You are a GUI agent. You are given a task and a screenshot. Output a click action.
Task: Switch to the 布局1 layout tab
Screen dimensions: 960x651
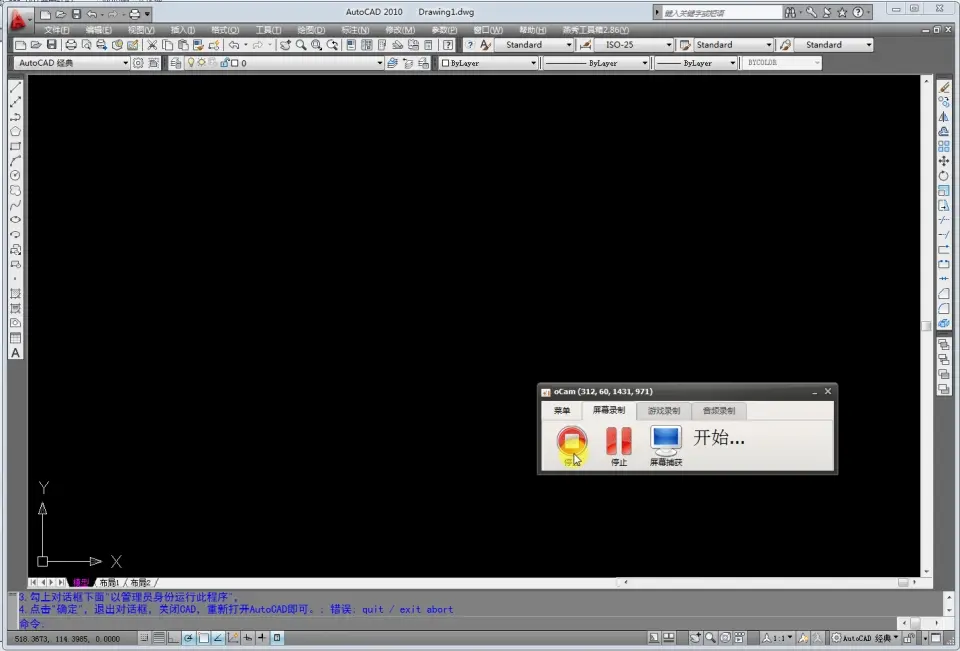coord(109,582)
